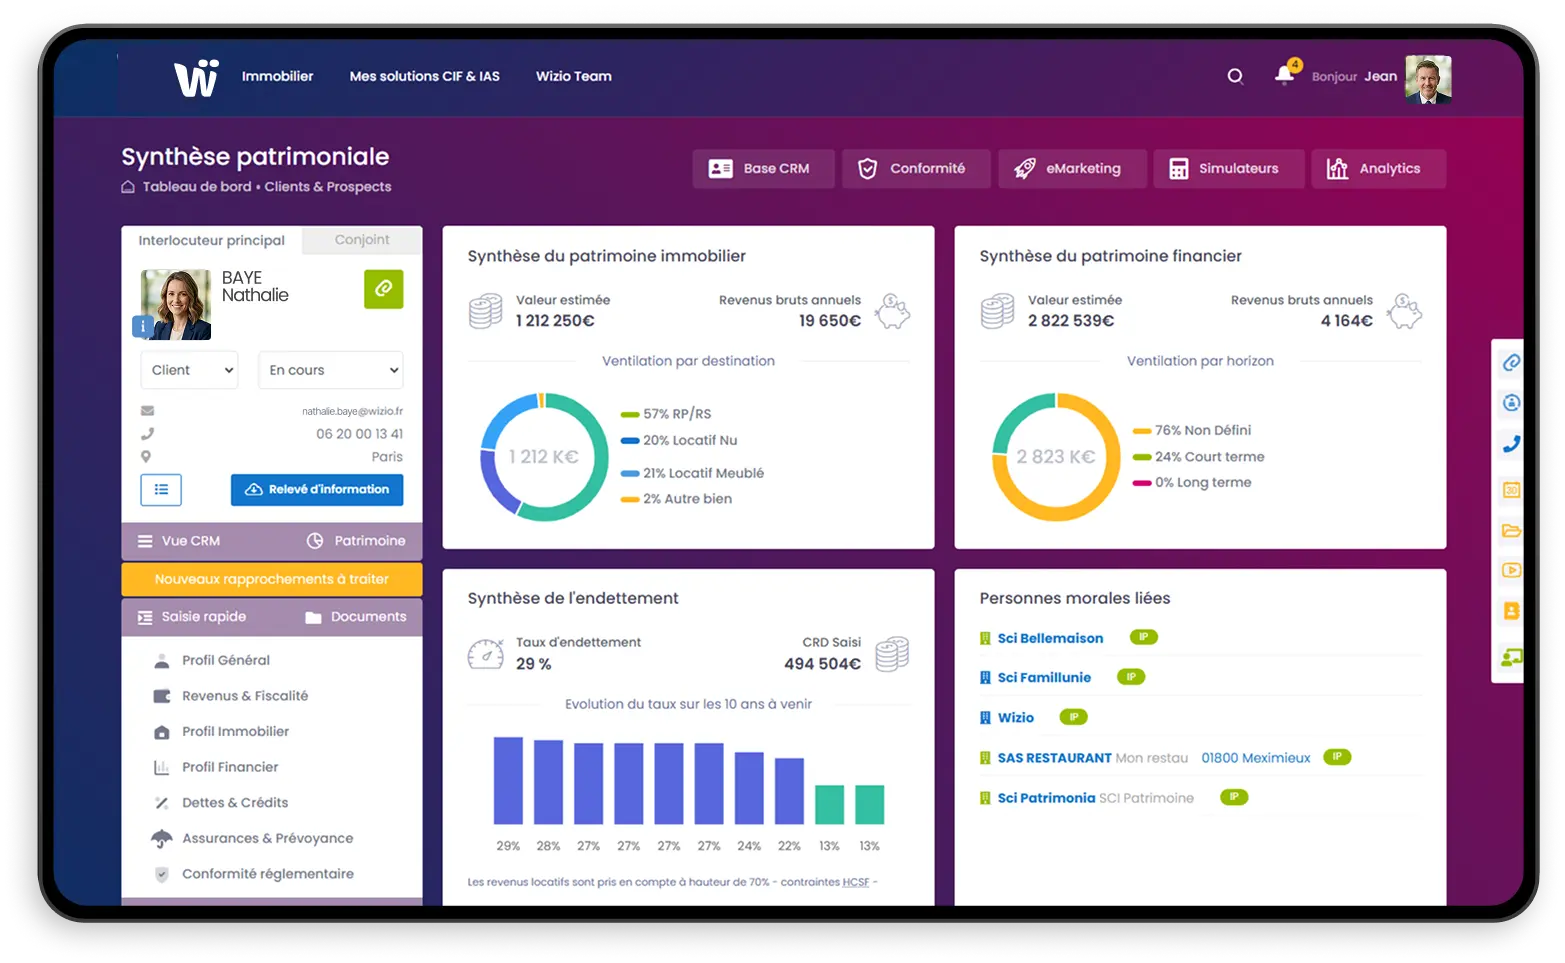Open the list icon beside Relevé d'information
This screenshot has width=1565, height=963.
click(x=161, y=490)
